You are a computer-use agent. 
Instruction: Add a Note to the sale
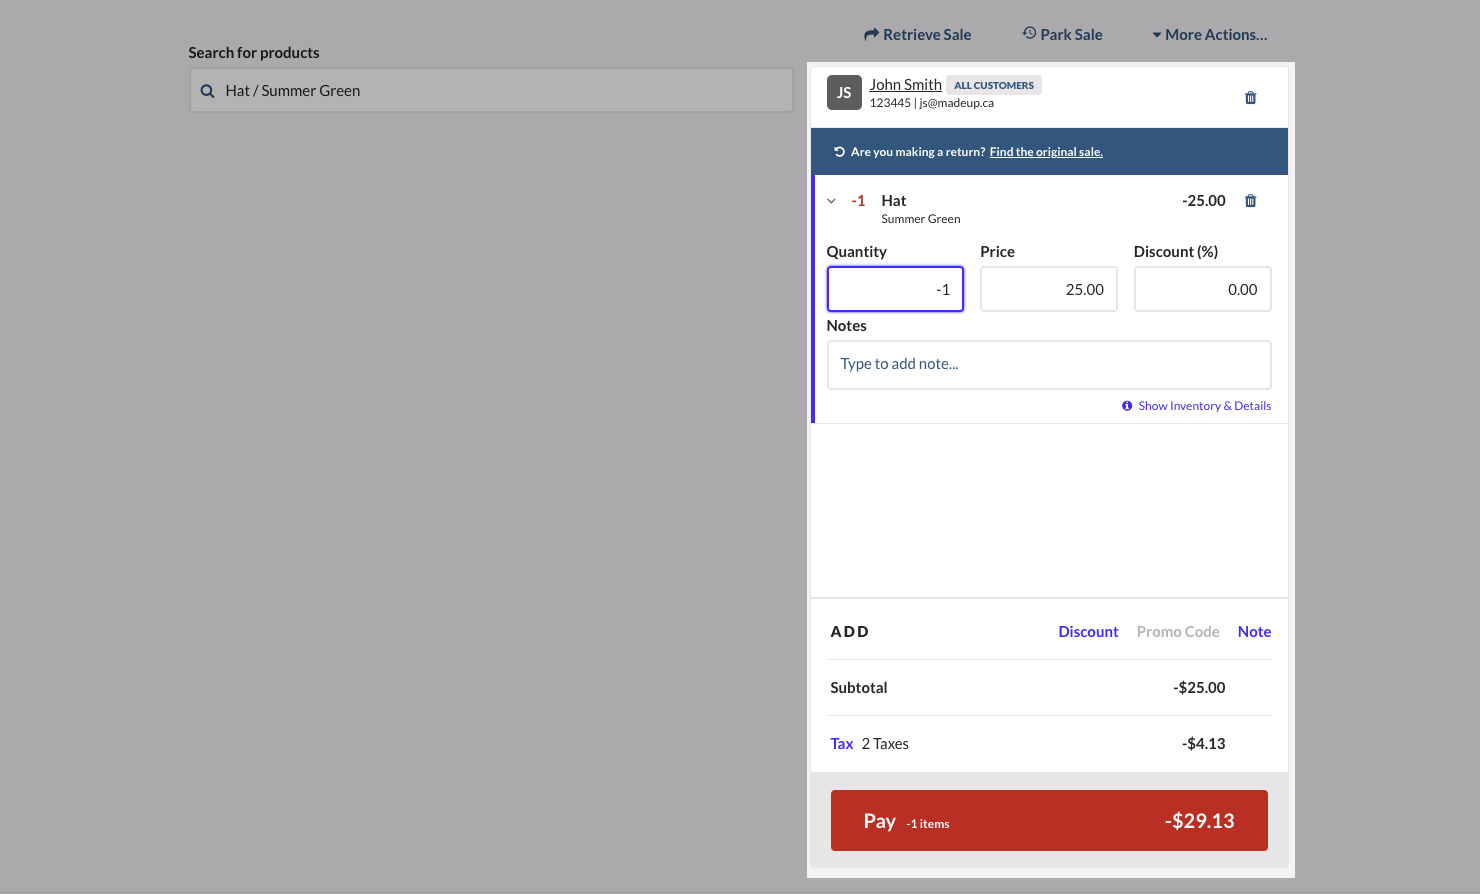coord(1254,632)
